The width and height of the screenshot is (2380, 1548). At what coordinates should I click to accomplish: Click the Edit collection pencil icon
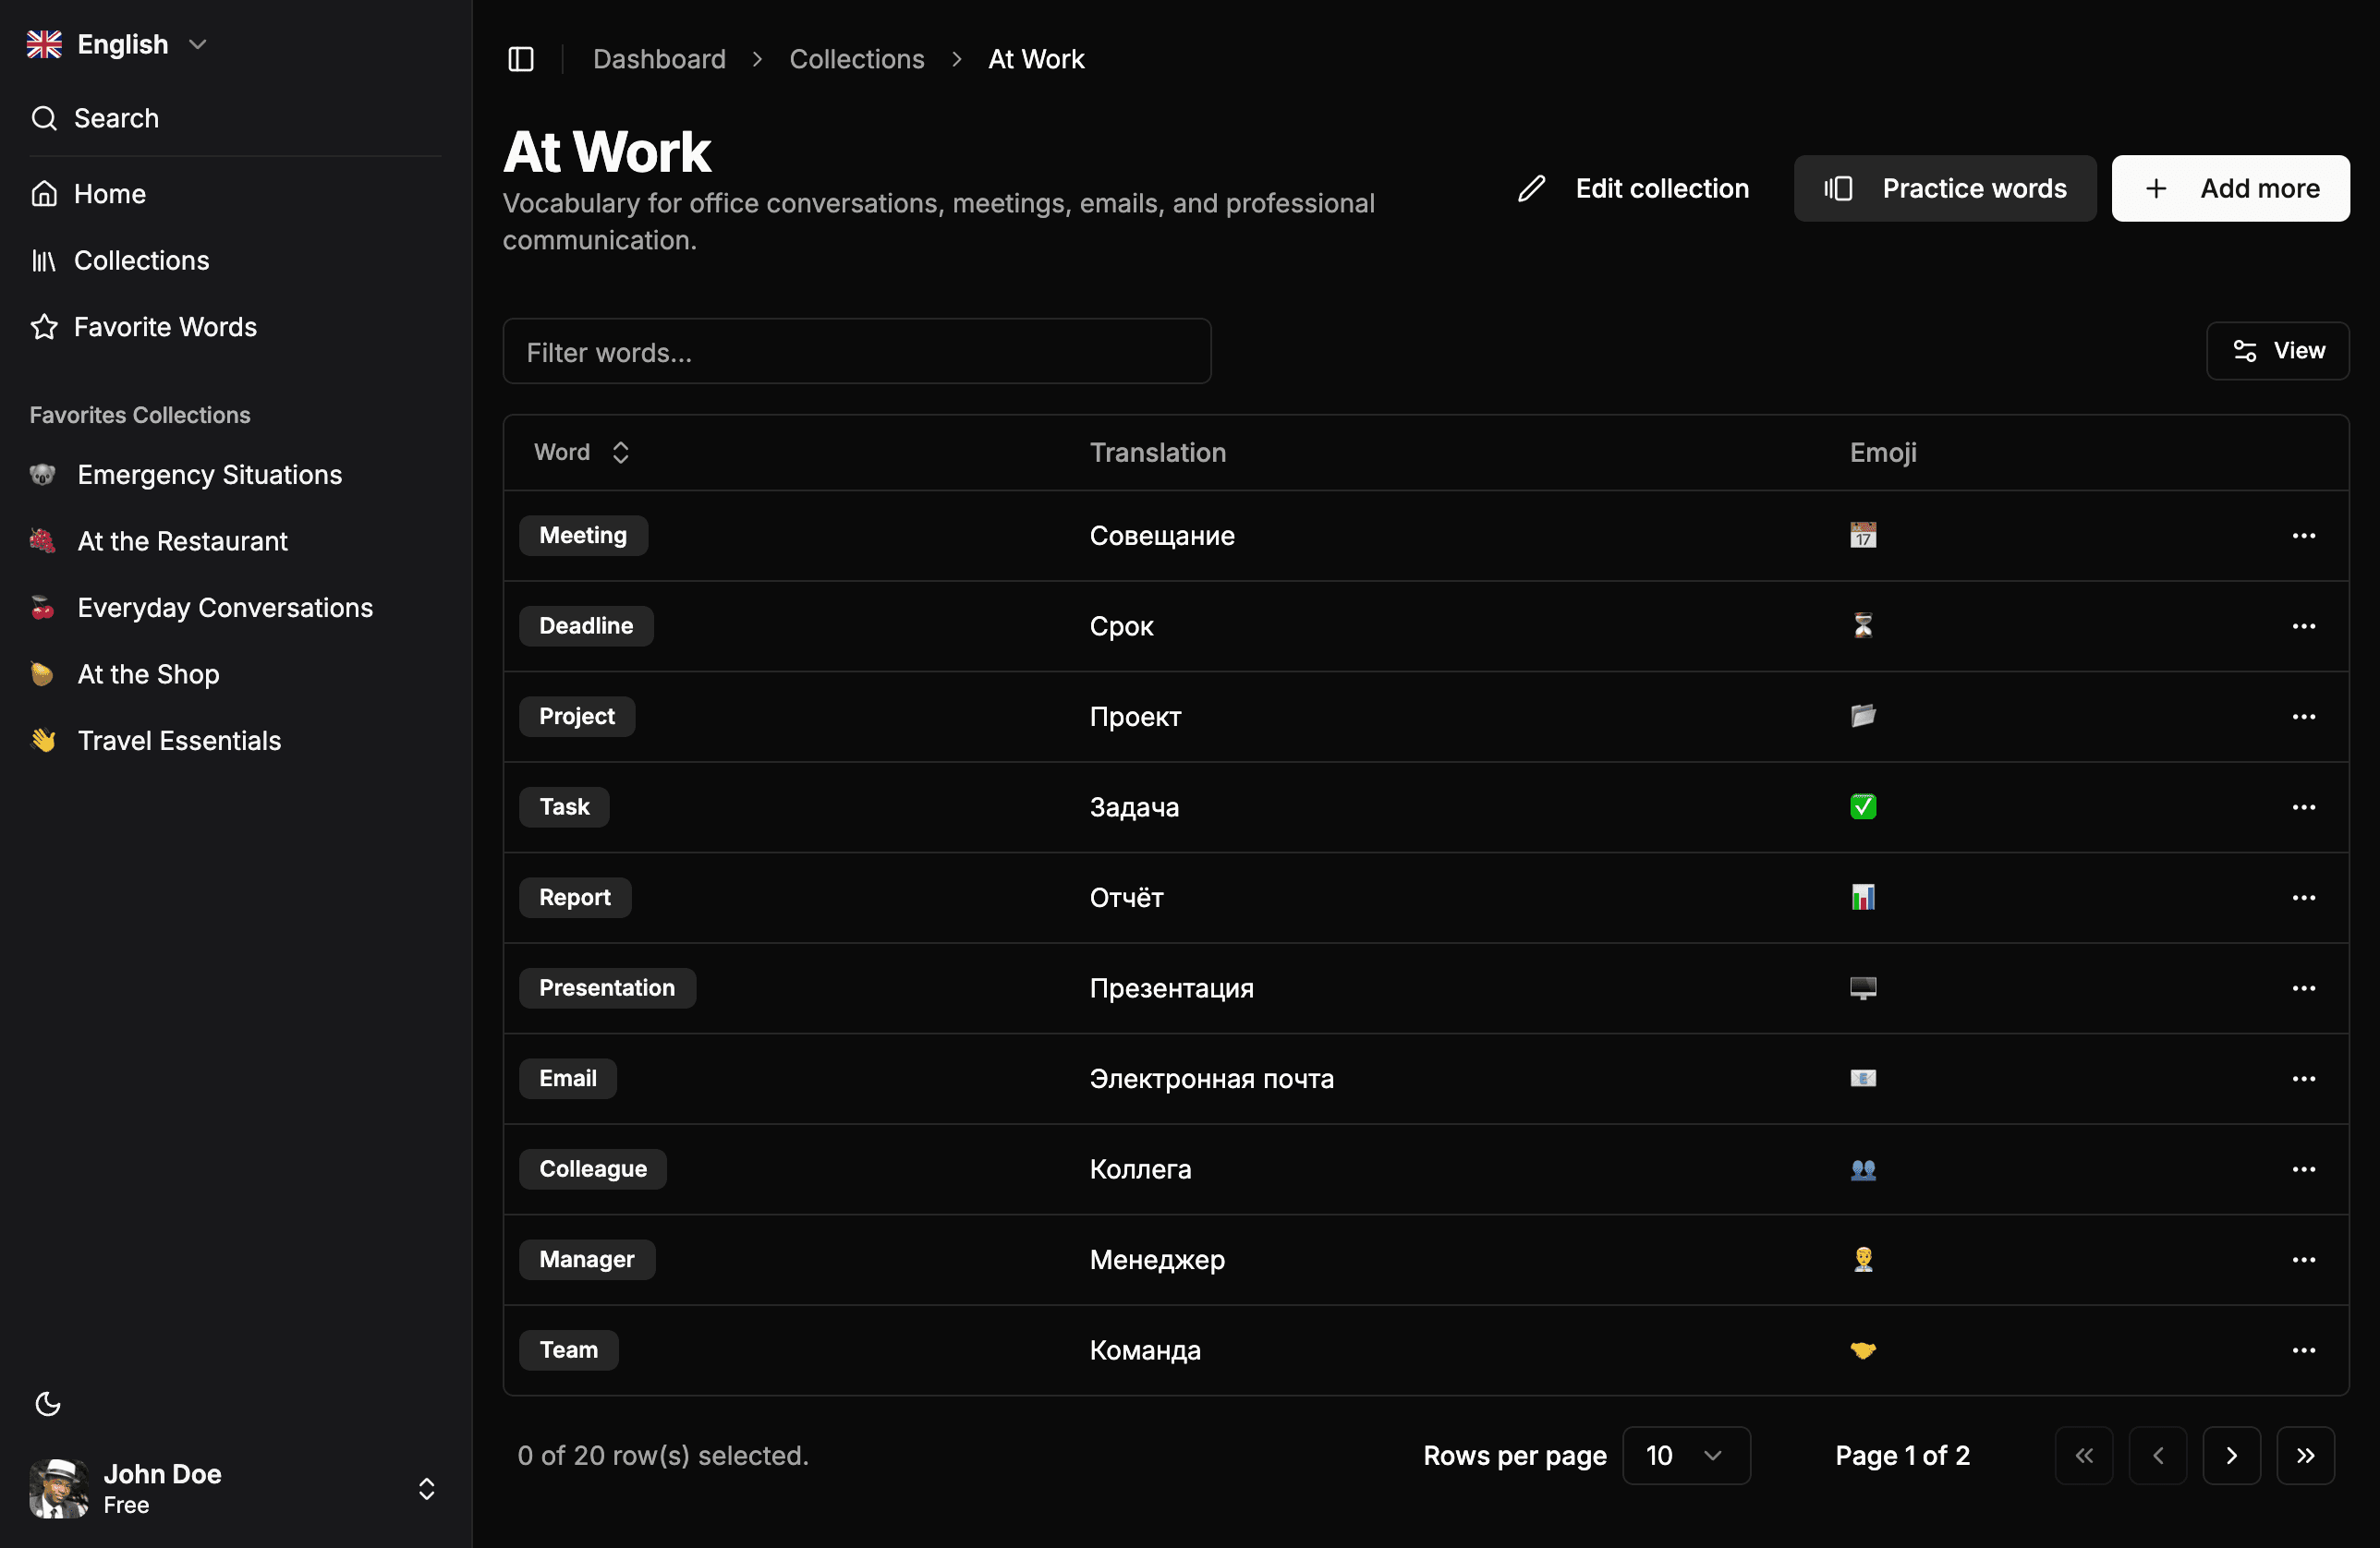point(1531,188)
